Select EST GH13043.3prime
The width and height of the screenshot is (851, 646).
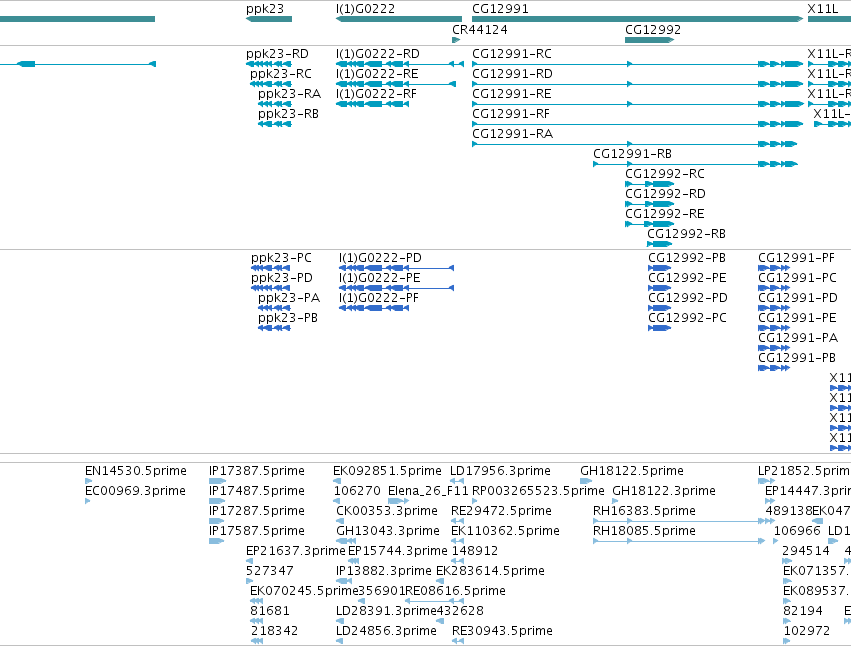(346, 541)
